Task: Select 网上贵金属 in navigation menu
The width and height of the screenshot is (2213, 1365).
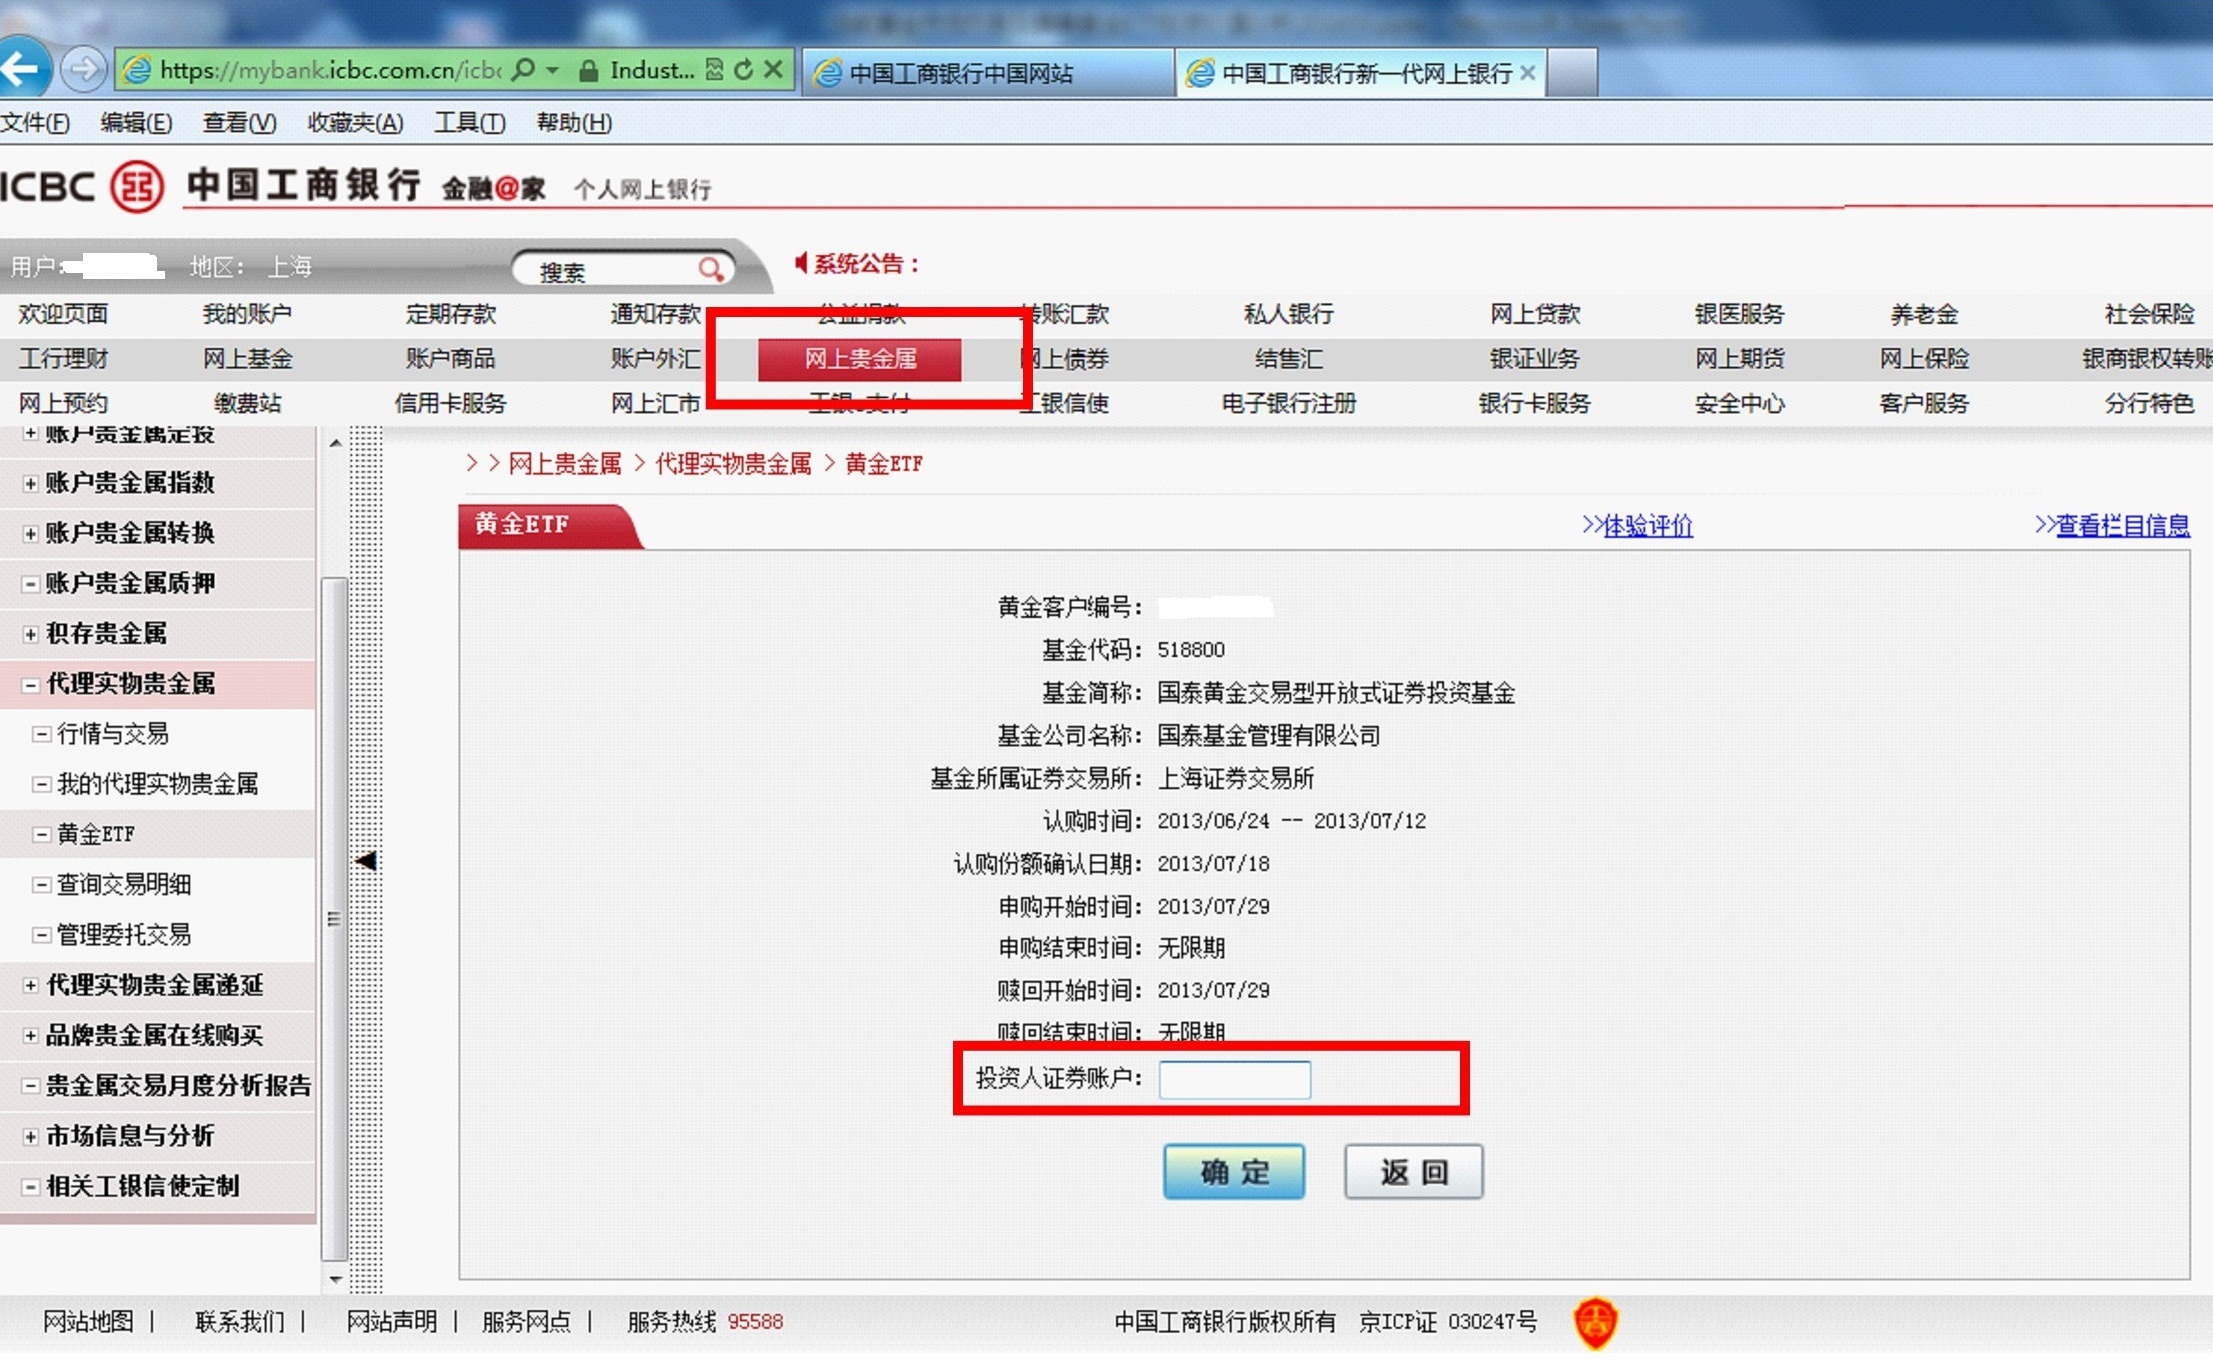Action: (860, 359)
